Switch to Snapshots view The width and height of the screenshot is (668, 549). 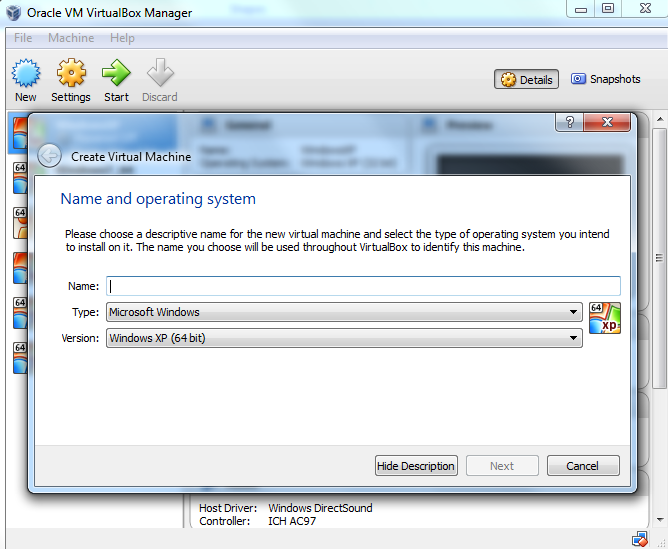tap(605, 80)
